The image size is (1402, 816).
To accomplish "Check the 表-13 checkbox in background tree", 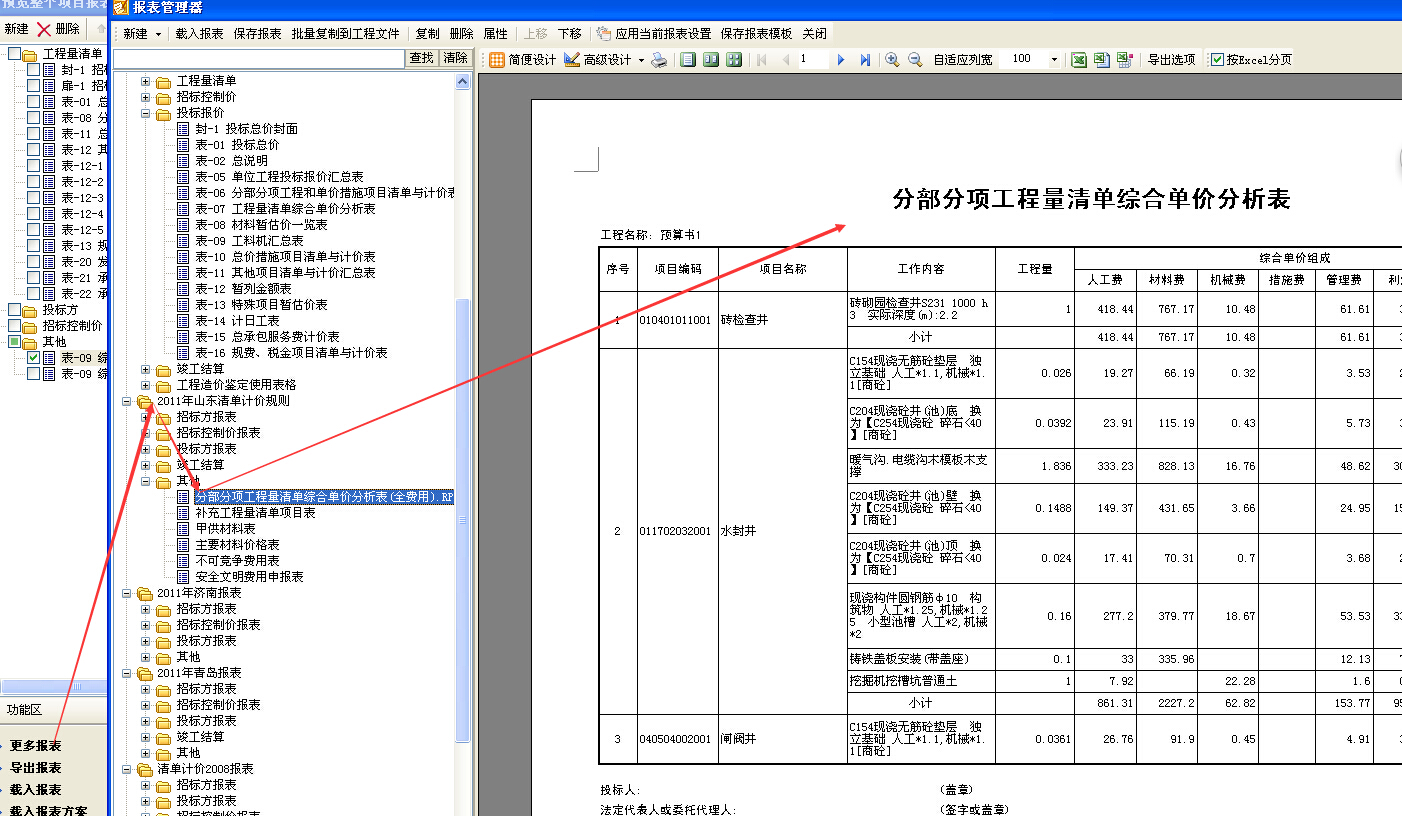I will pyautogui.click(x=33, y=246).
